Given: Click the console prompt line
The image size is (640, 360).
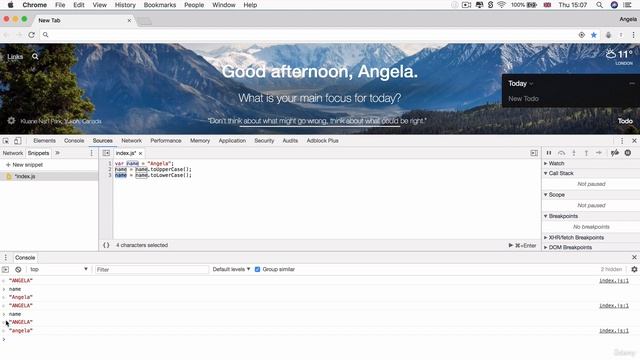Looking at the screenshot, I should 320,339.
